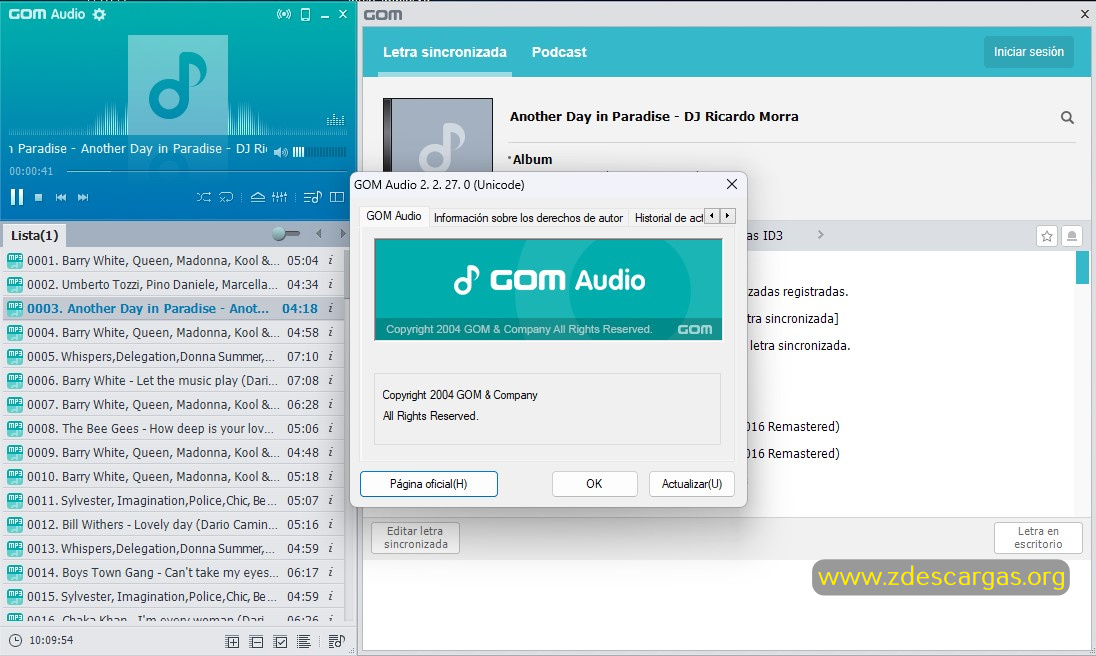Click the search magnifier beside song title
Screen dimensions: 1096x656
[x=1067, y=118]
